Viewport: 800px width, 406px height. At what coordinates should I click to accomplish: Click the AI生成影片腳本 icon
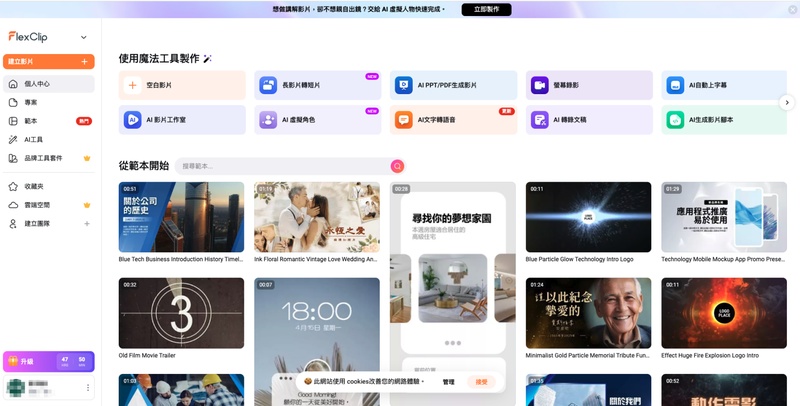tap(675, 120)
